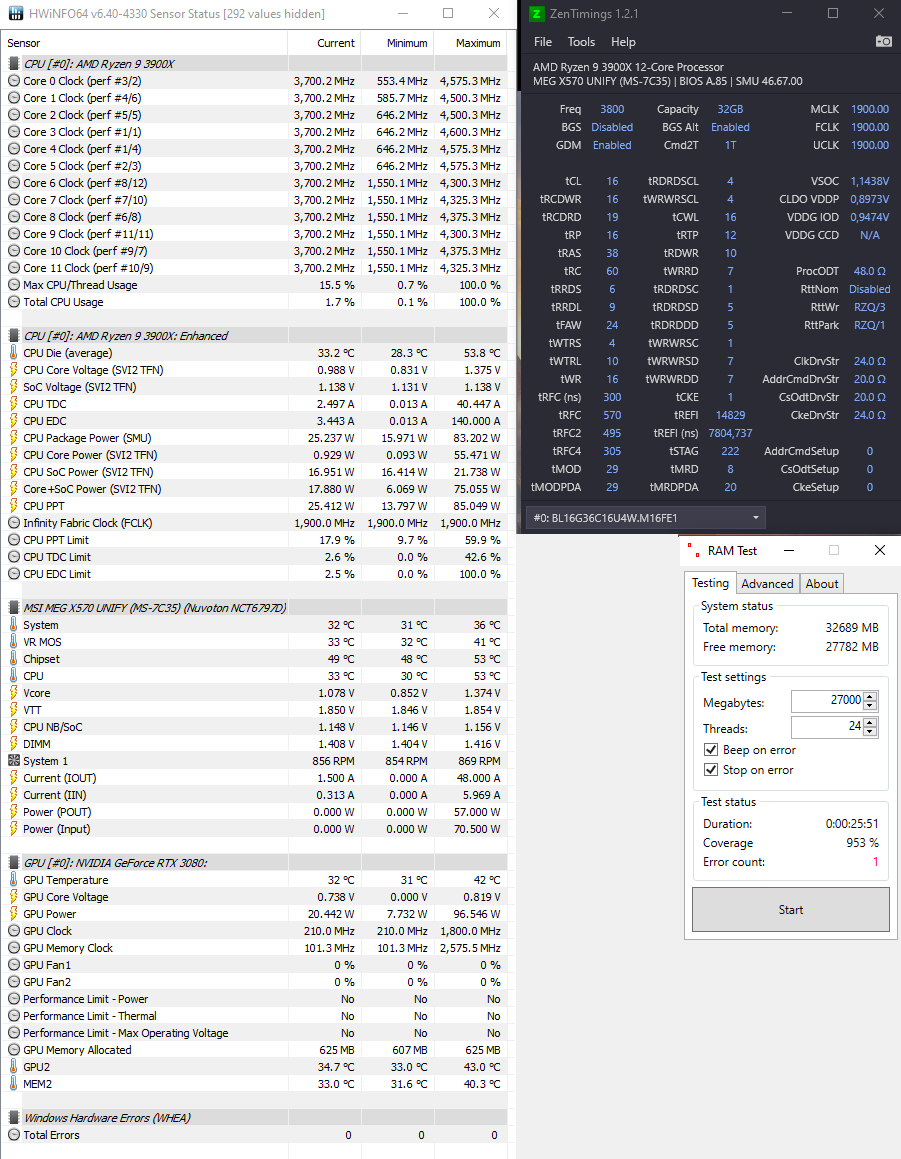Select the GPU Memory Allocated row
Screen dimensions: 901x1159
255,1050
